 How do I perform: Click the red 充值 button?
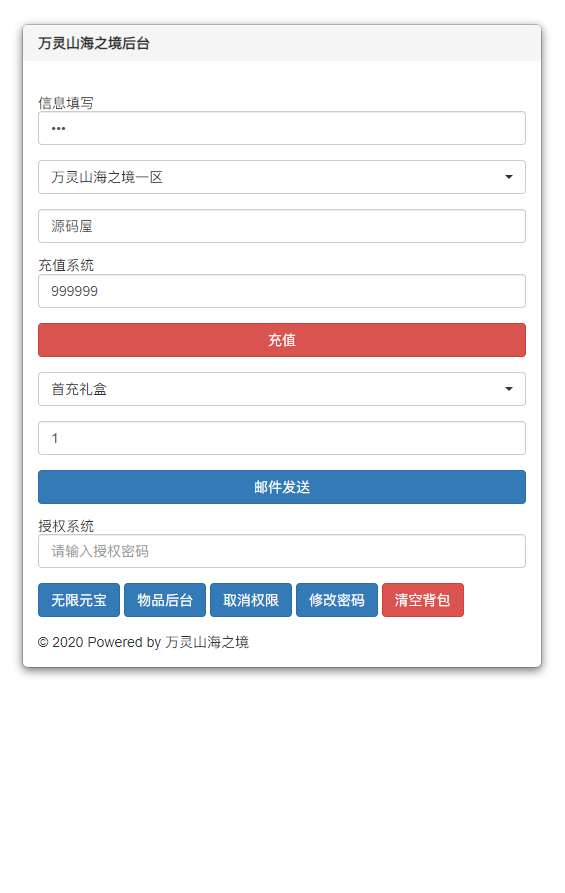[x=281, y=340]
